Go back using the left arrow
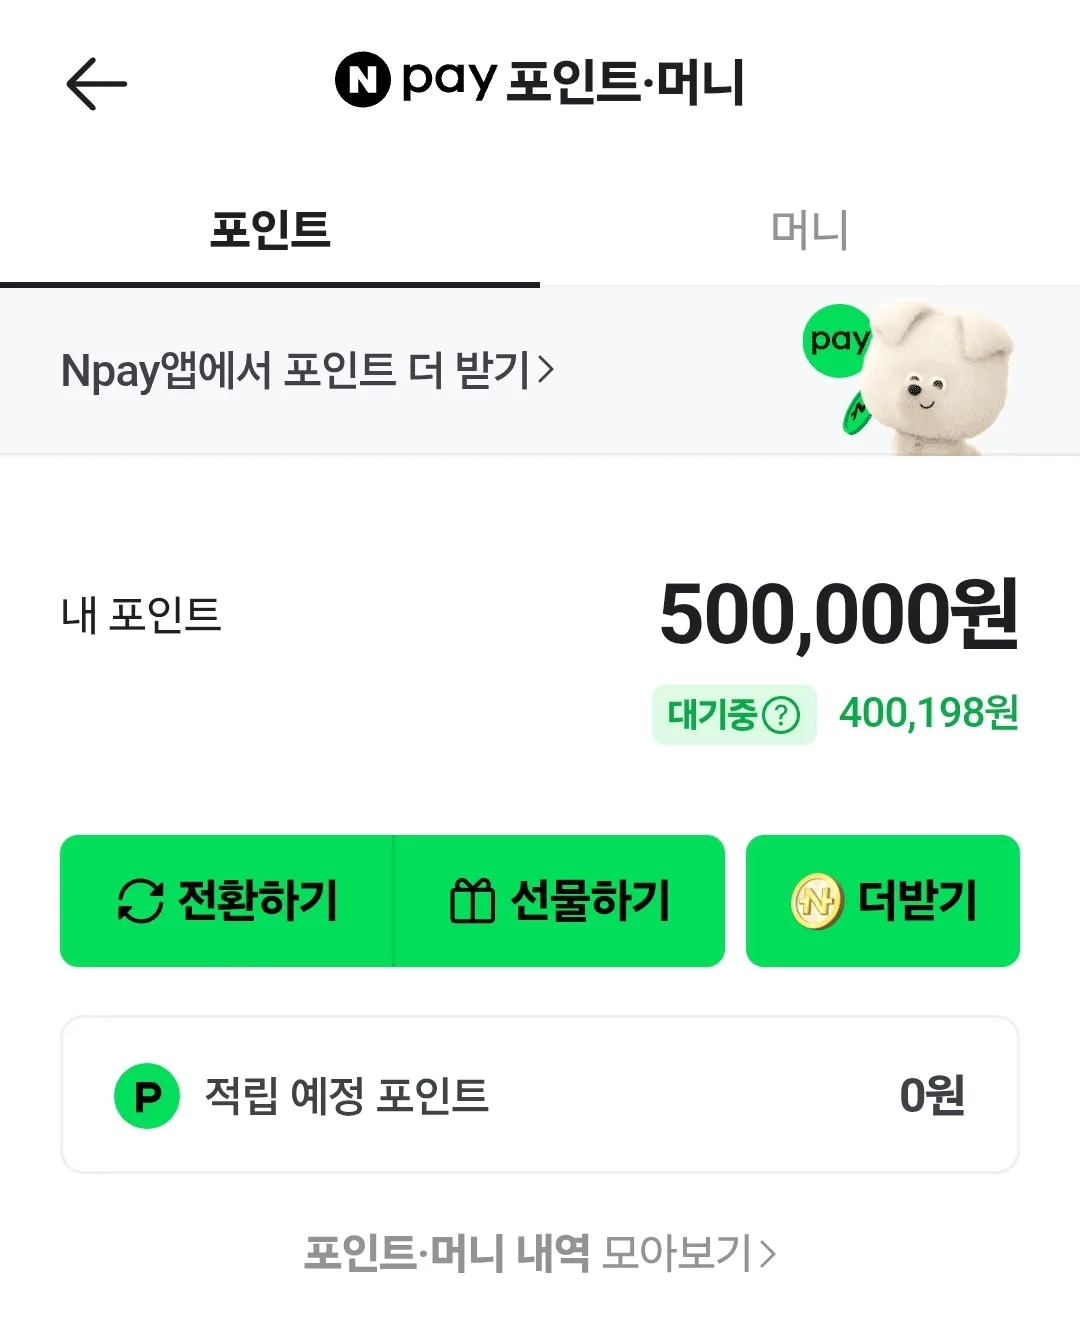1080x1326 pixels. [x=96, y=83]
